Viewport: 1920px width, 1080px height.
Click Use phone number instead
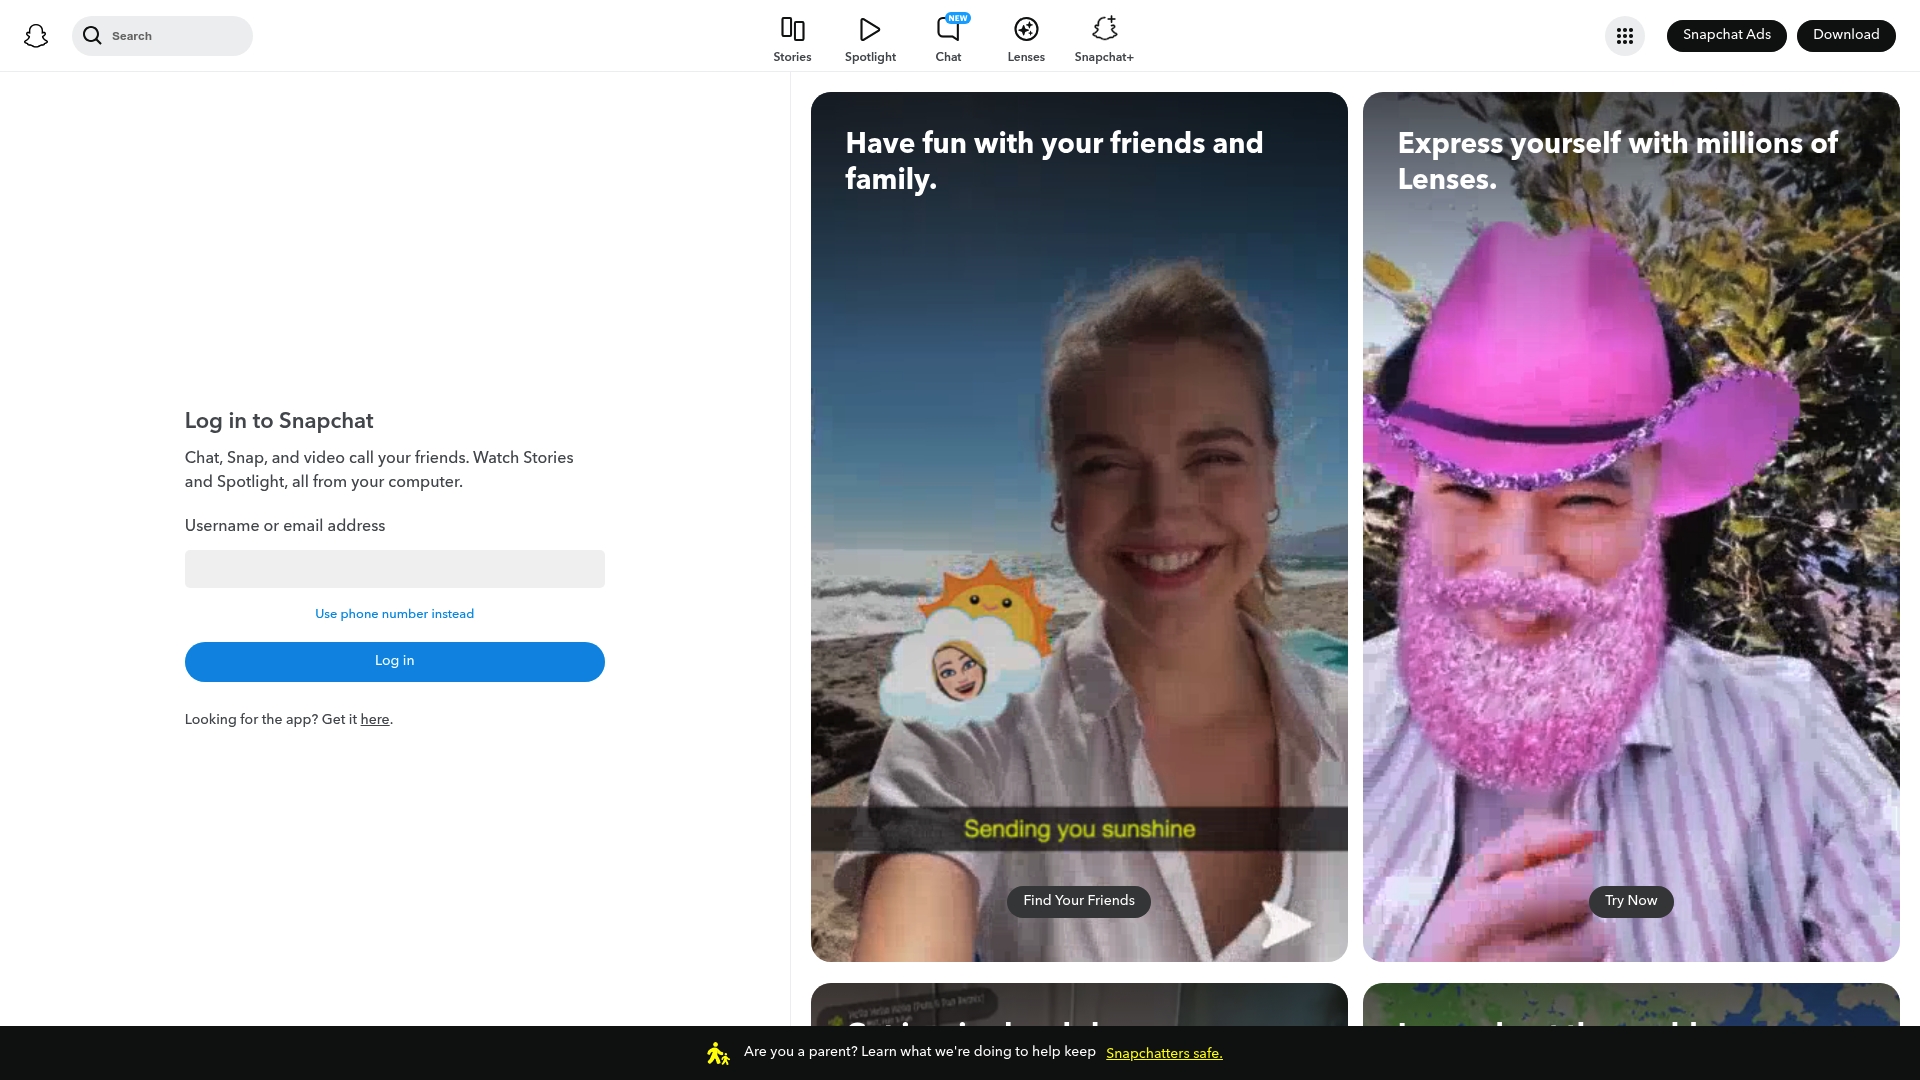click(394, 614)
